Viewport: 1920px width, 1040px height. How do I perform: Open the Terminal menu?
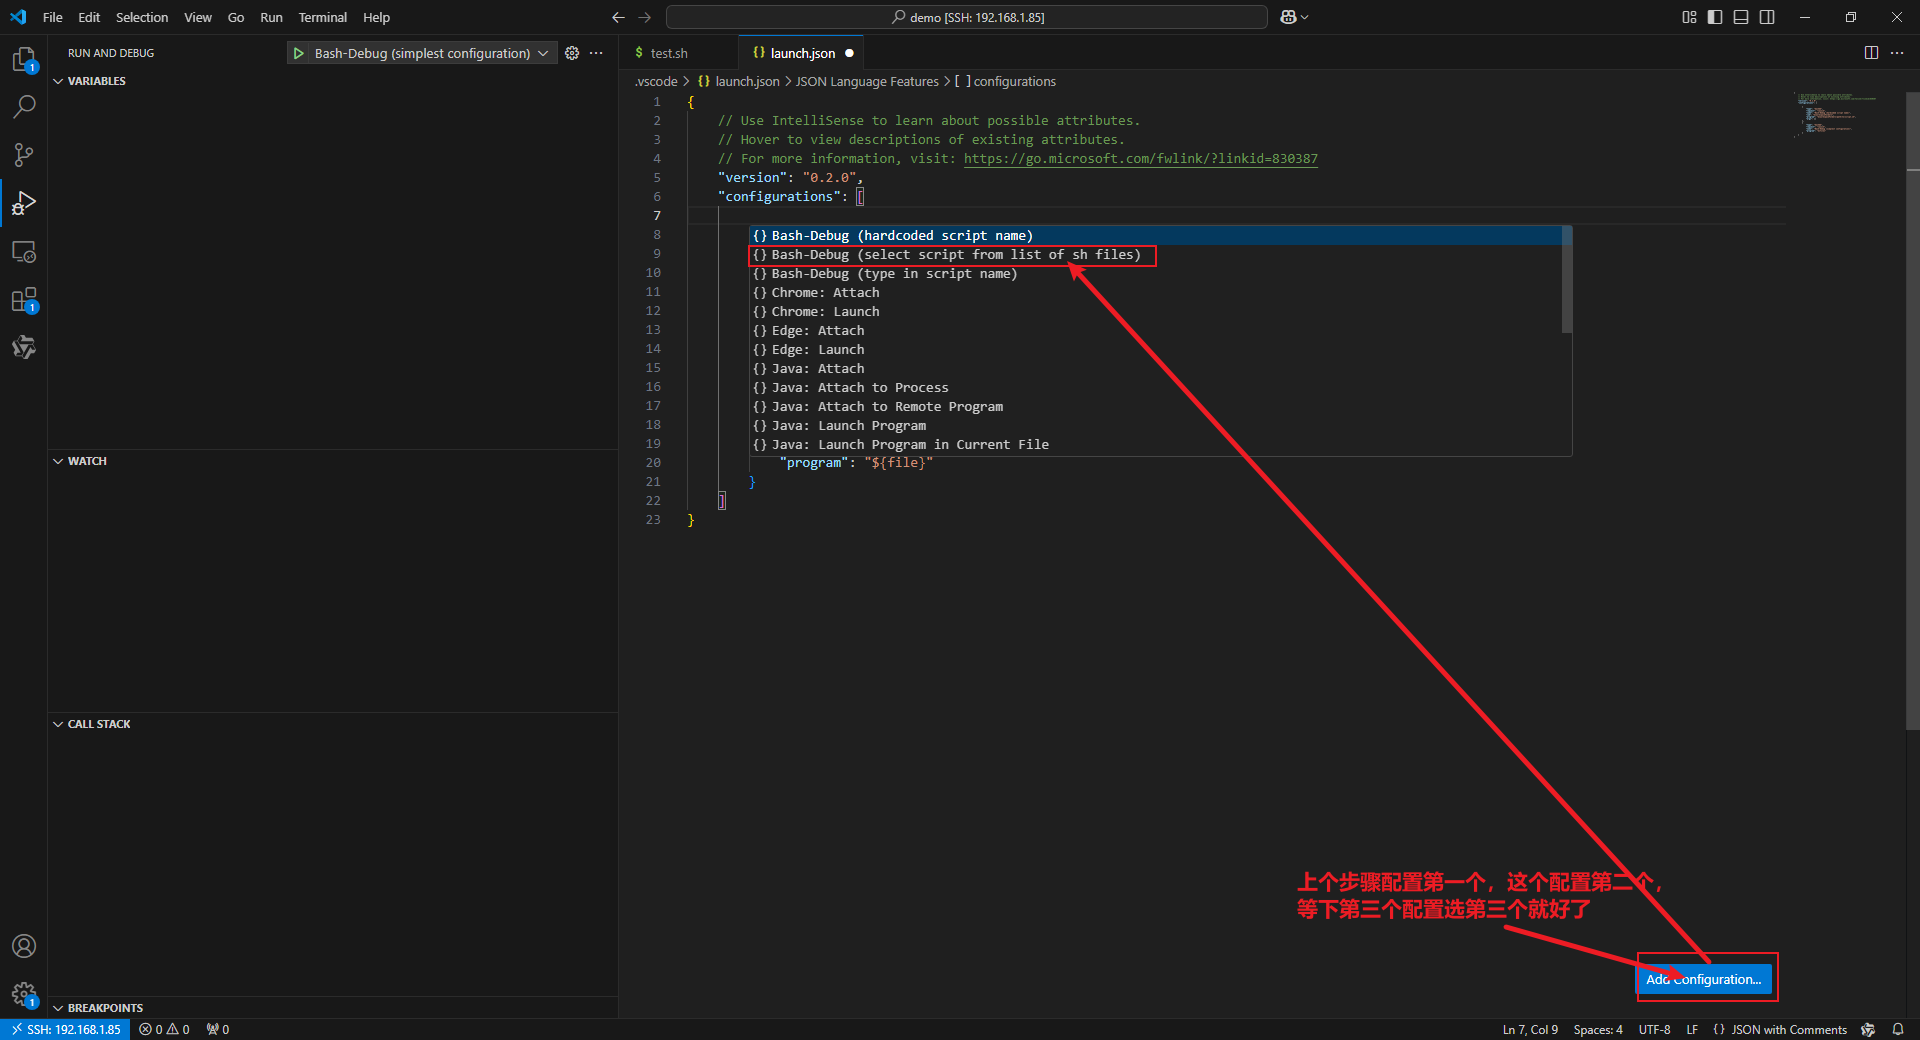323,17
